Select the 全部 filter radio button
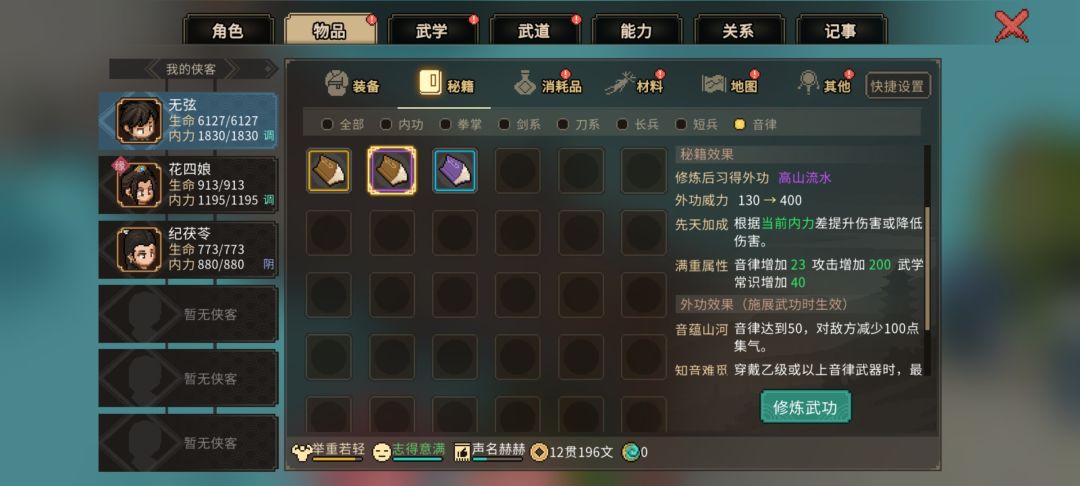 (327, 125)
